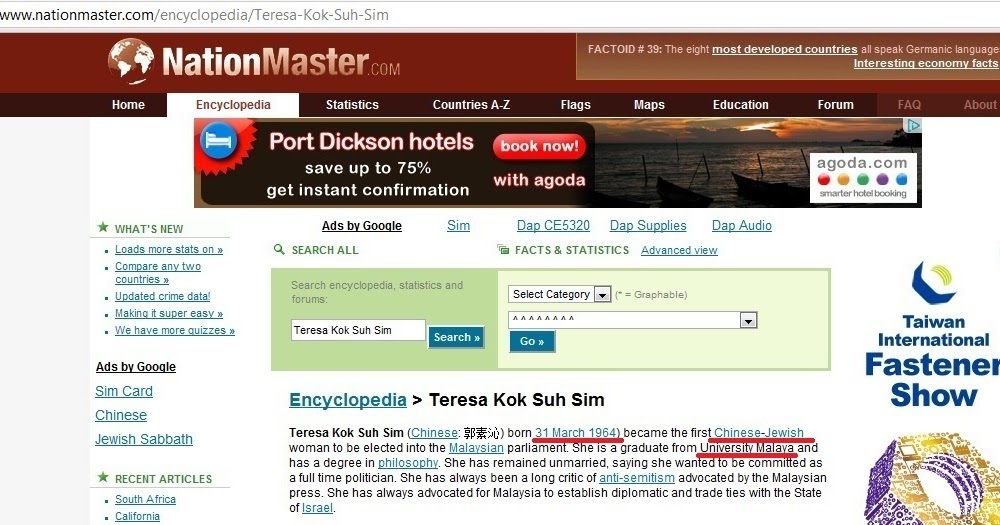Open the Advanced view link

coord(679,250)
